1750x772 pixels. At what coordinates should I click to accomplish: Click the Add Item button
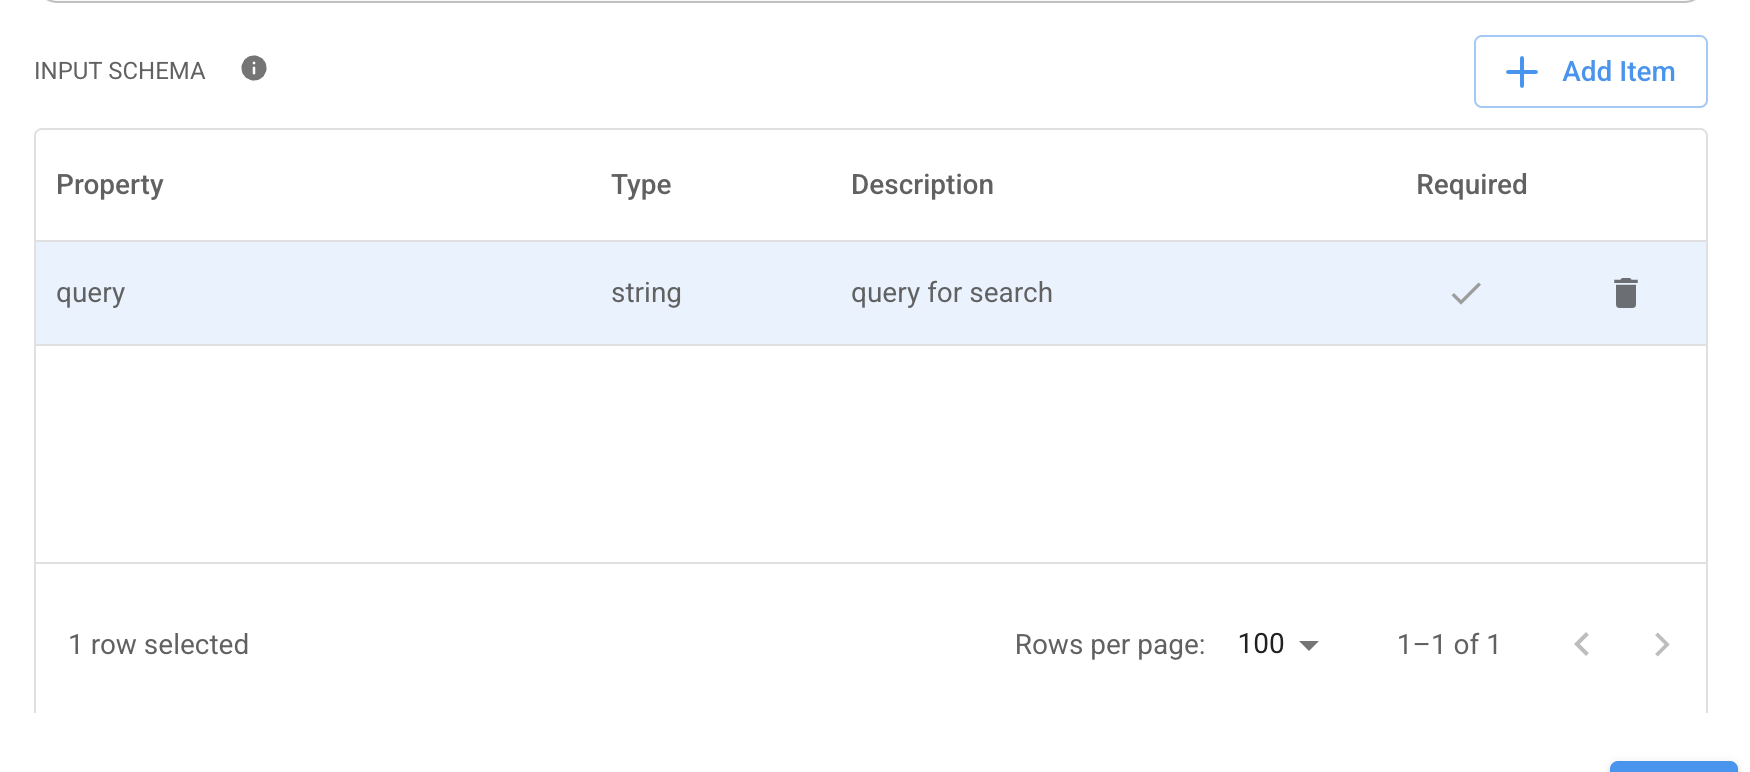coord(1590,72)
